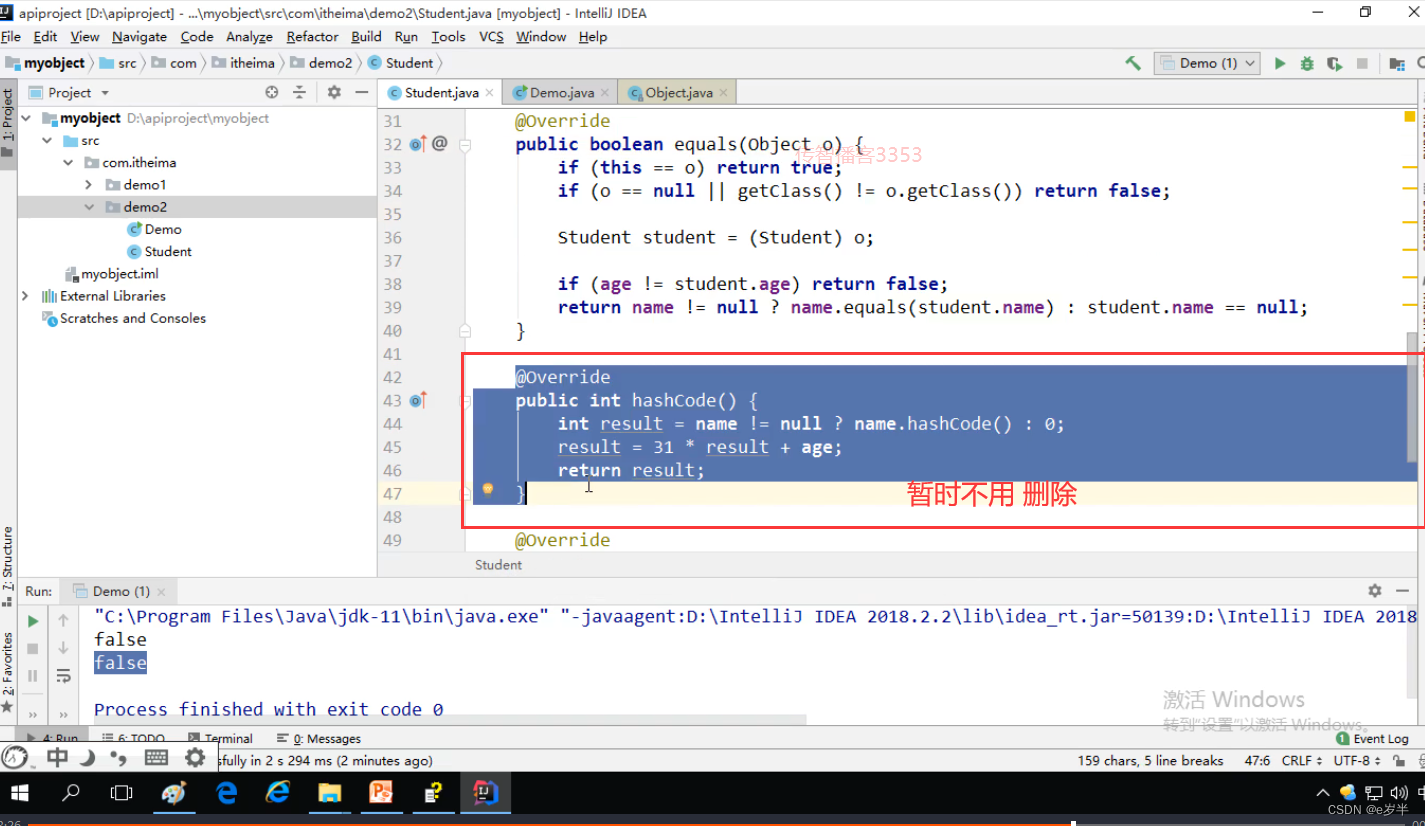Viewport: 1425px width, 826px height.
Task: Close the Demo (1) run tab
Action: coord(162,592)
